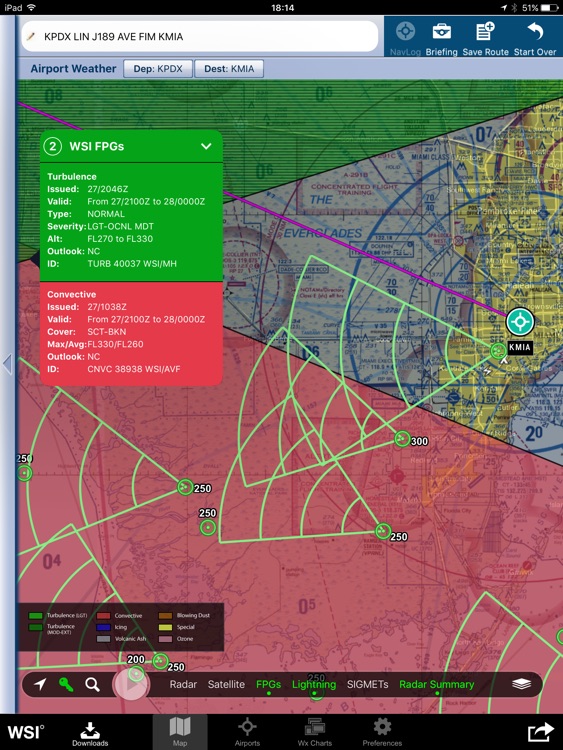This screenshot has height=750, width=563.
Task: Open the Dep: KPDX weather button
Action: 158,69
